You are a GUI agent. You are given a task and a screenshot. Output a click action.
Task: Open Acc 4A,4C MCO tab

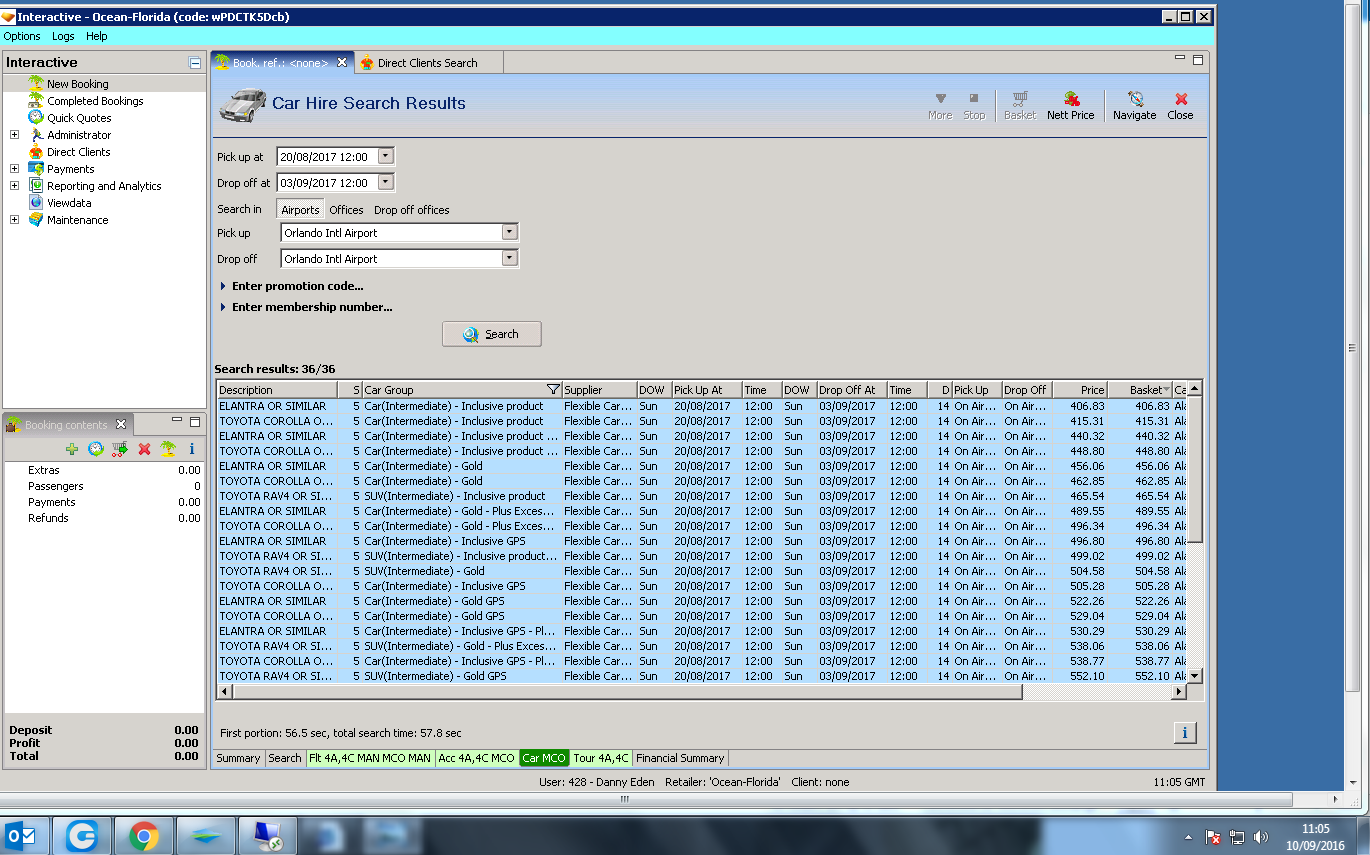point(476,758)
